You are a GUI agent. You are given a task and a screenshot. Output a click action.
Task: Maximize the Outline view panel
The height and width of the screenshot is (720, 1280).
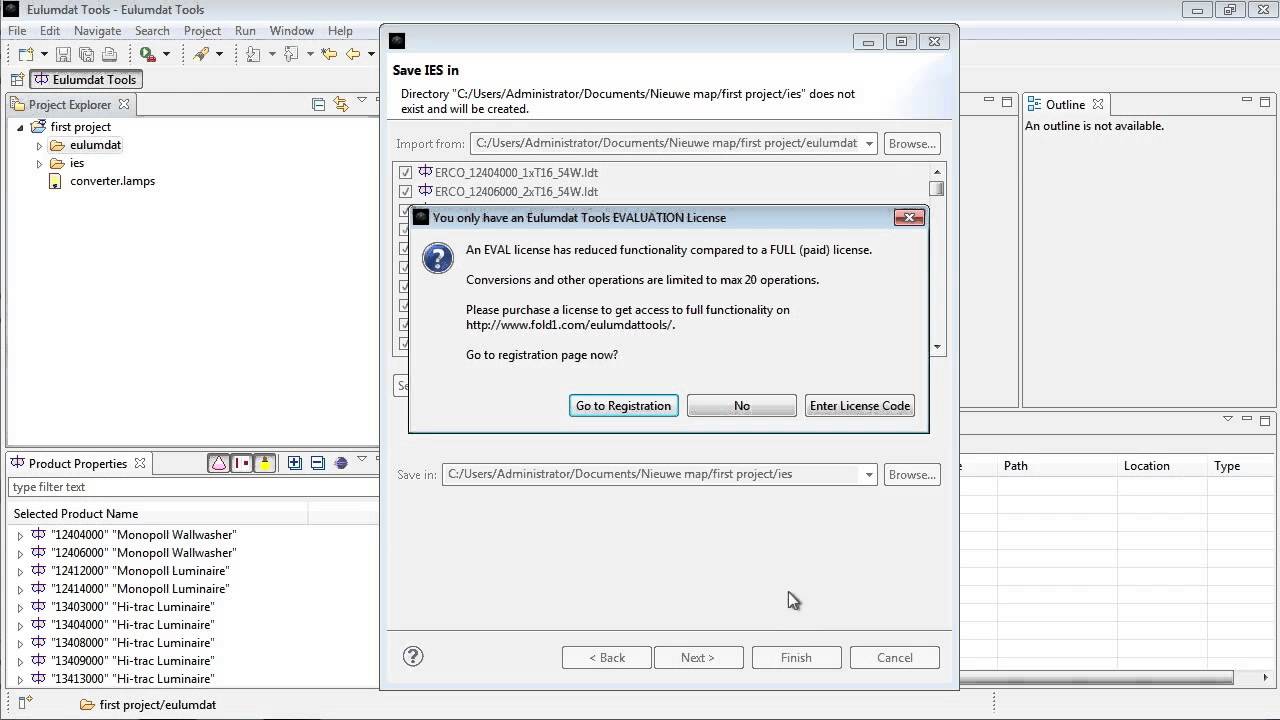coord(1265,102)
